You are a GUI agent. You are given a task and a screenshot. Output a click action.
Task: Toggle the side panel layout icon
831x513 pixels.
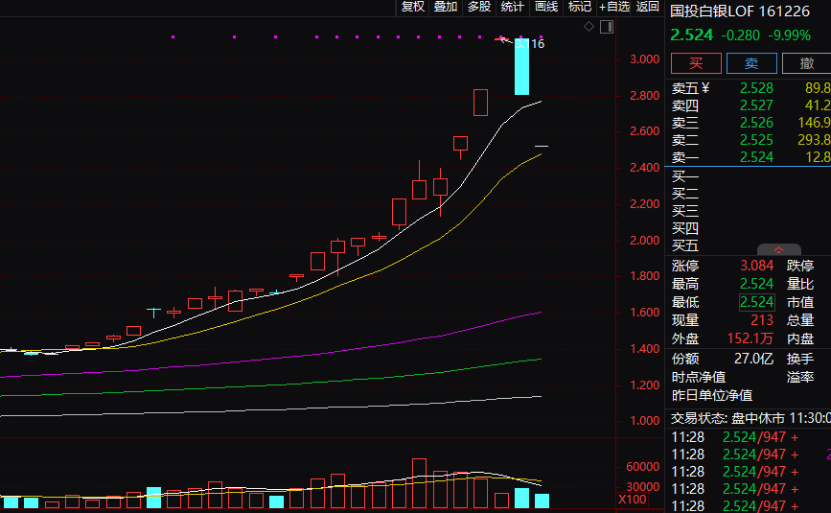(x=607, y=26)
